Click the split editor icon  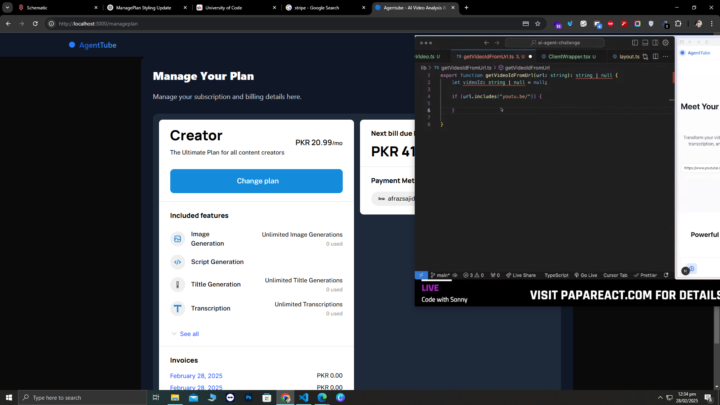656,56
